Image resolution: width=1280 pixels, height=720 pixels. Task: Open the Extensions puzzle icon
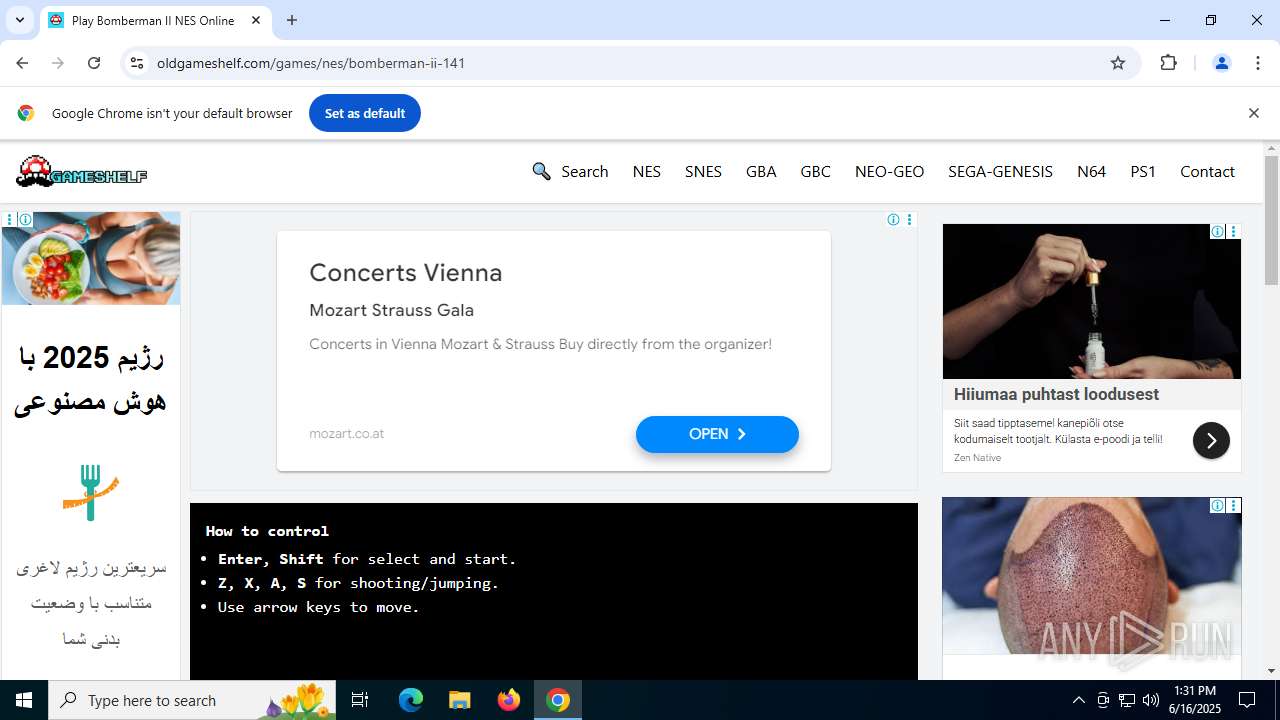click(1168, 63)
